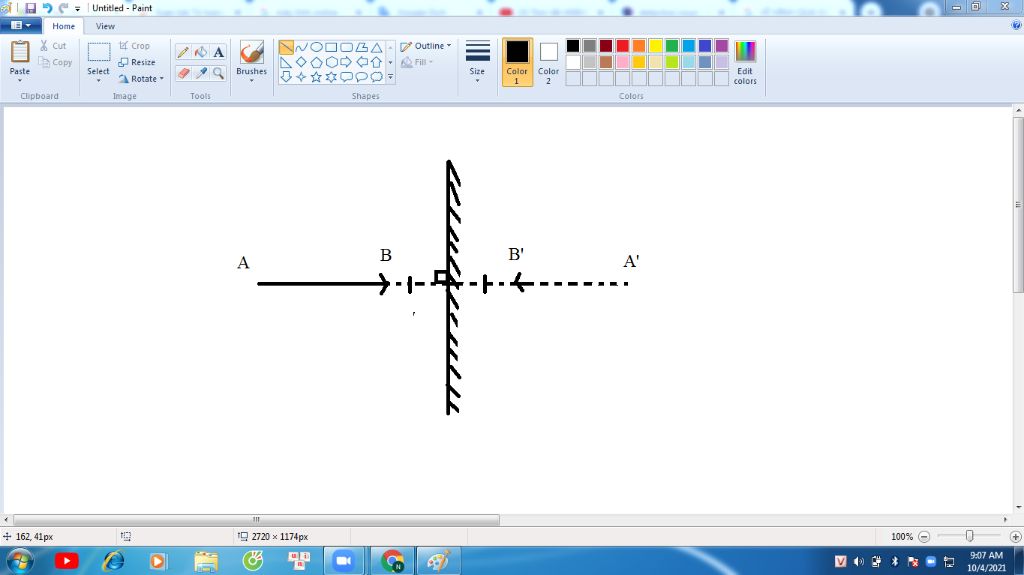Choose the Pentagon shape
Screen dimensions: 1024x575
(316, 62)
